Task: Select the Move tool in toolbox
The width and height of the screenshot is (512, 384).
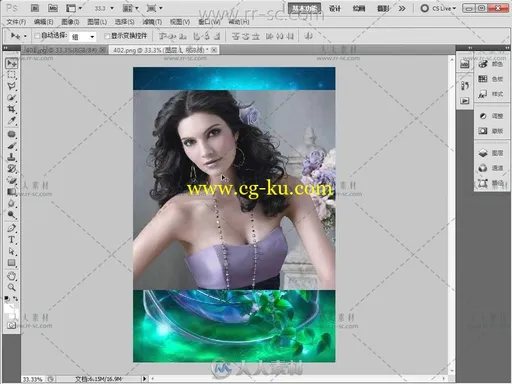Action: [12, 63]
